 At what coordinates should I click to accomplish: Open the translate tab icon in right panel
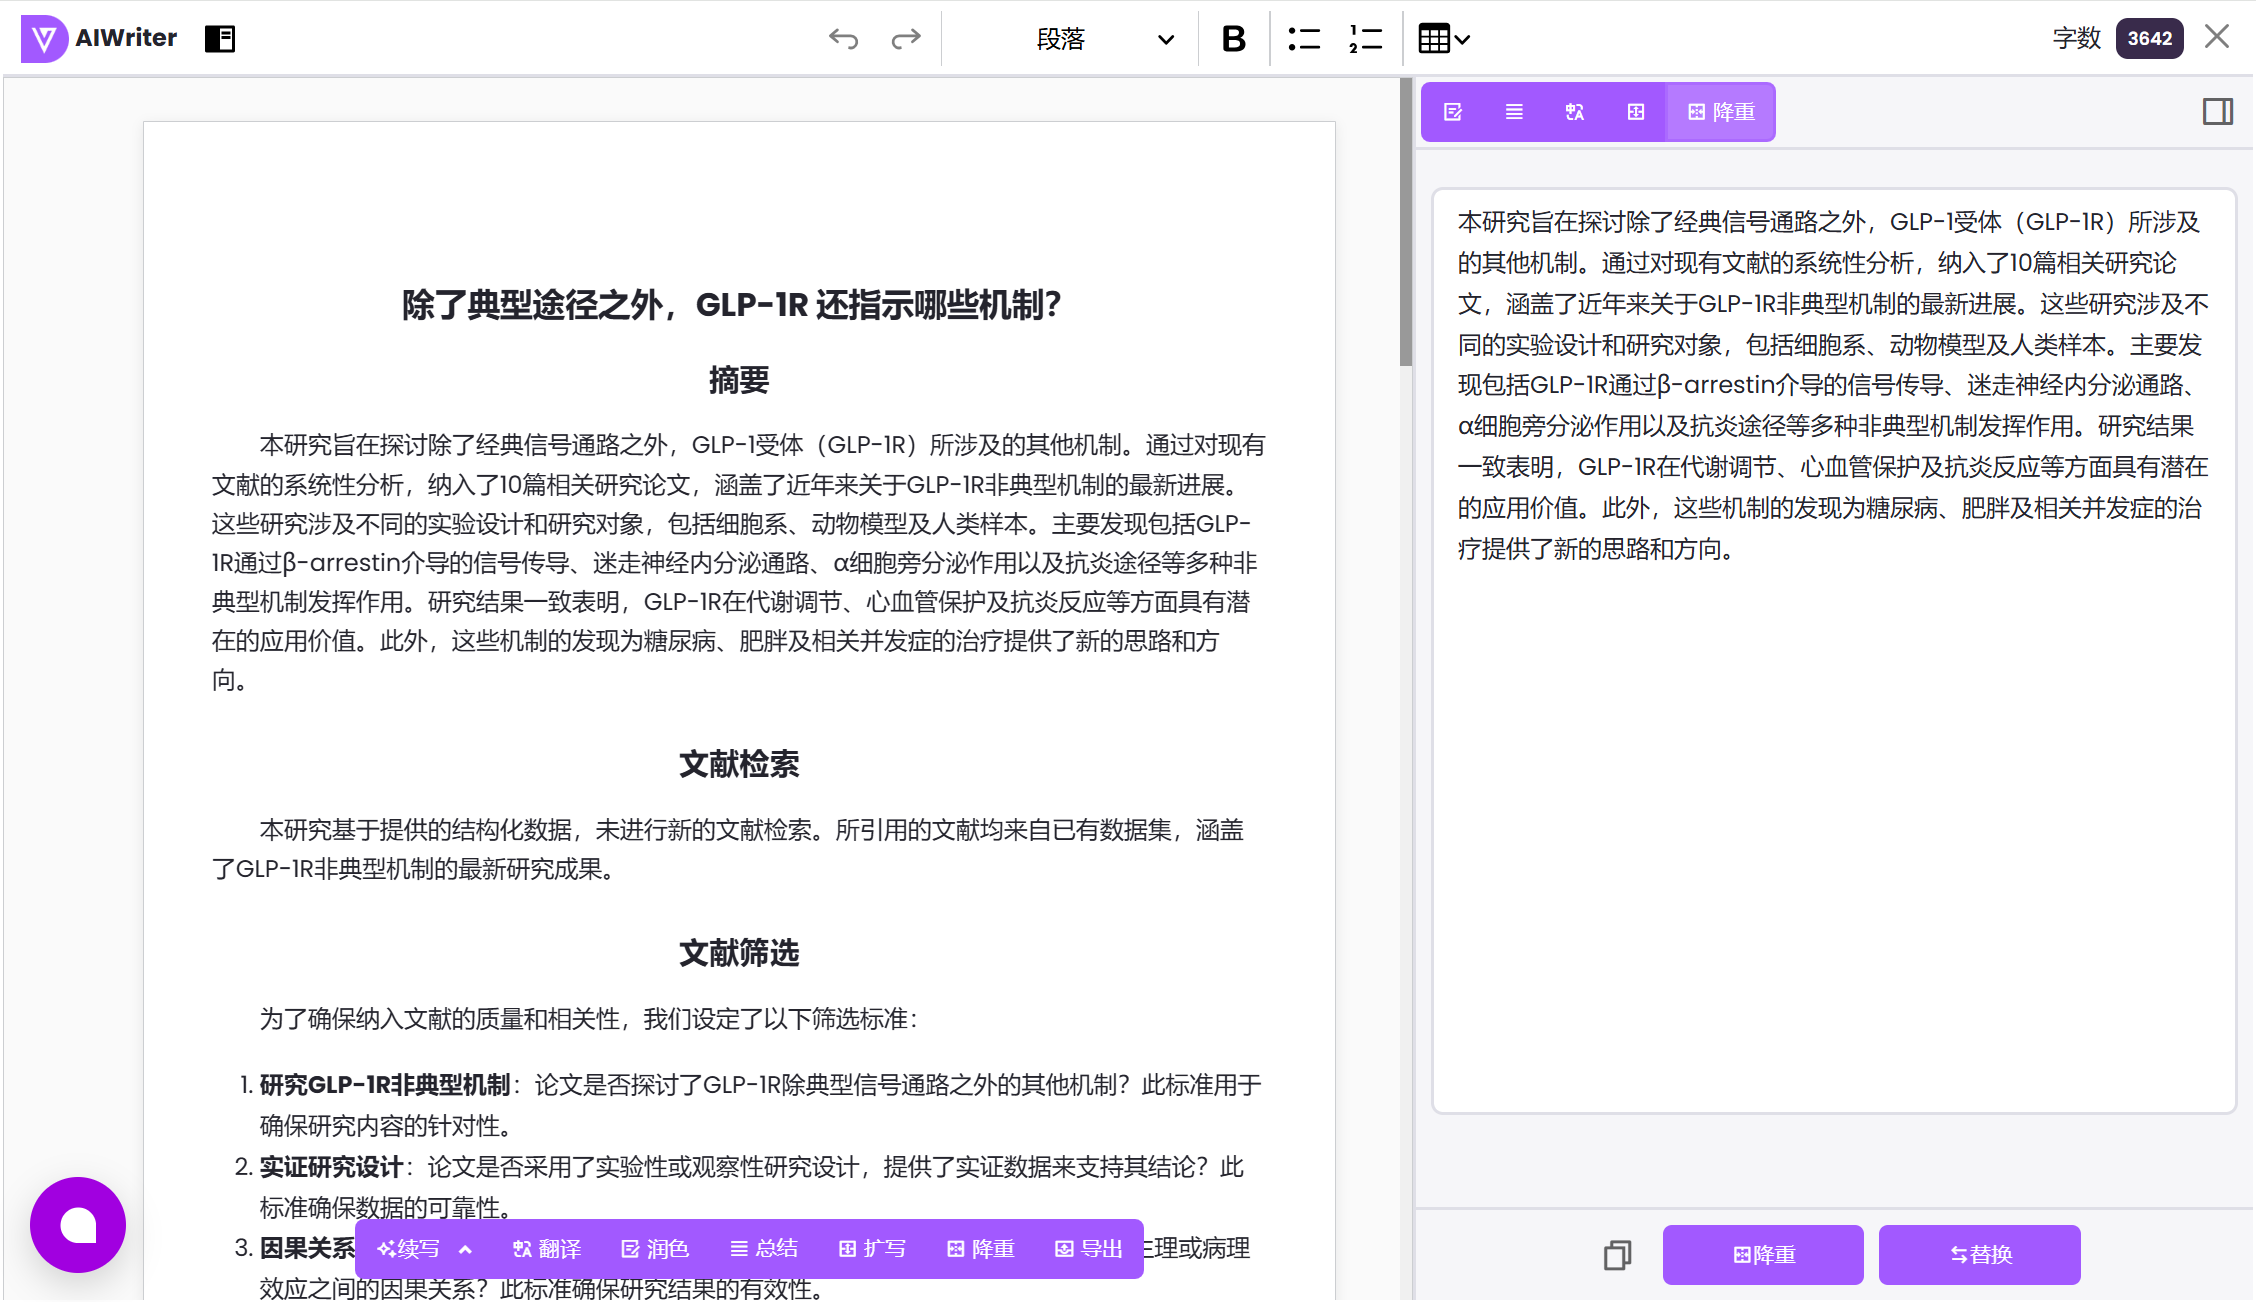(1574, 112)
